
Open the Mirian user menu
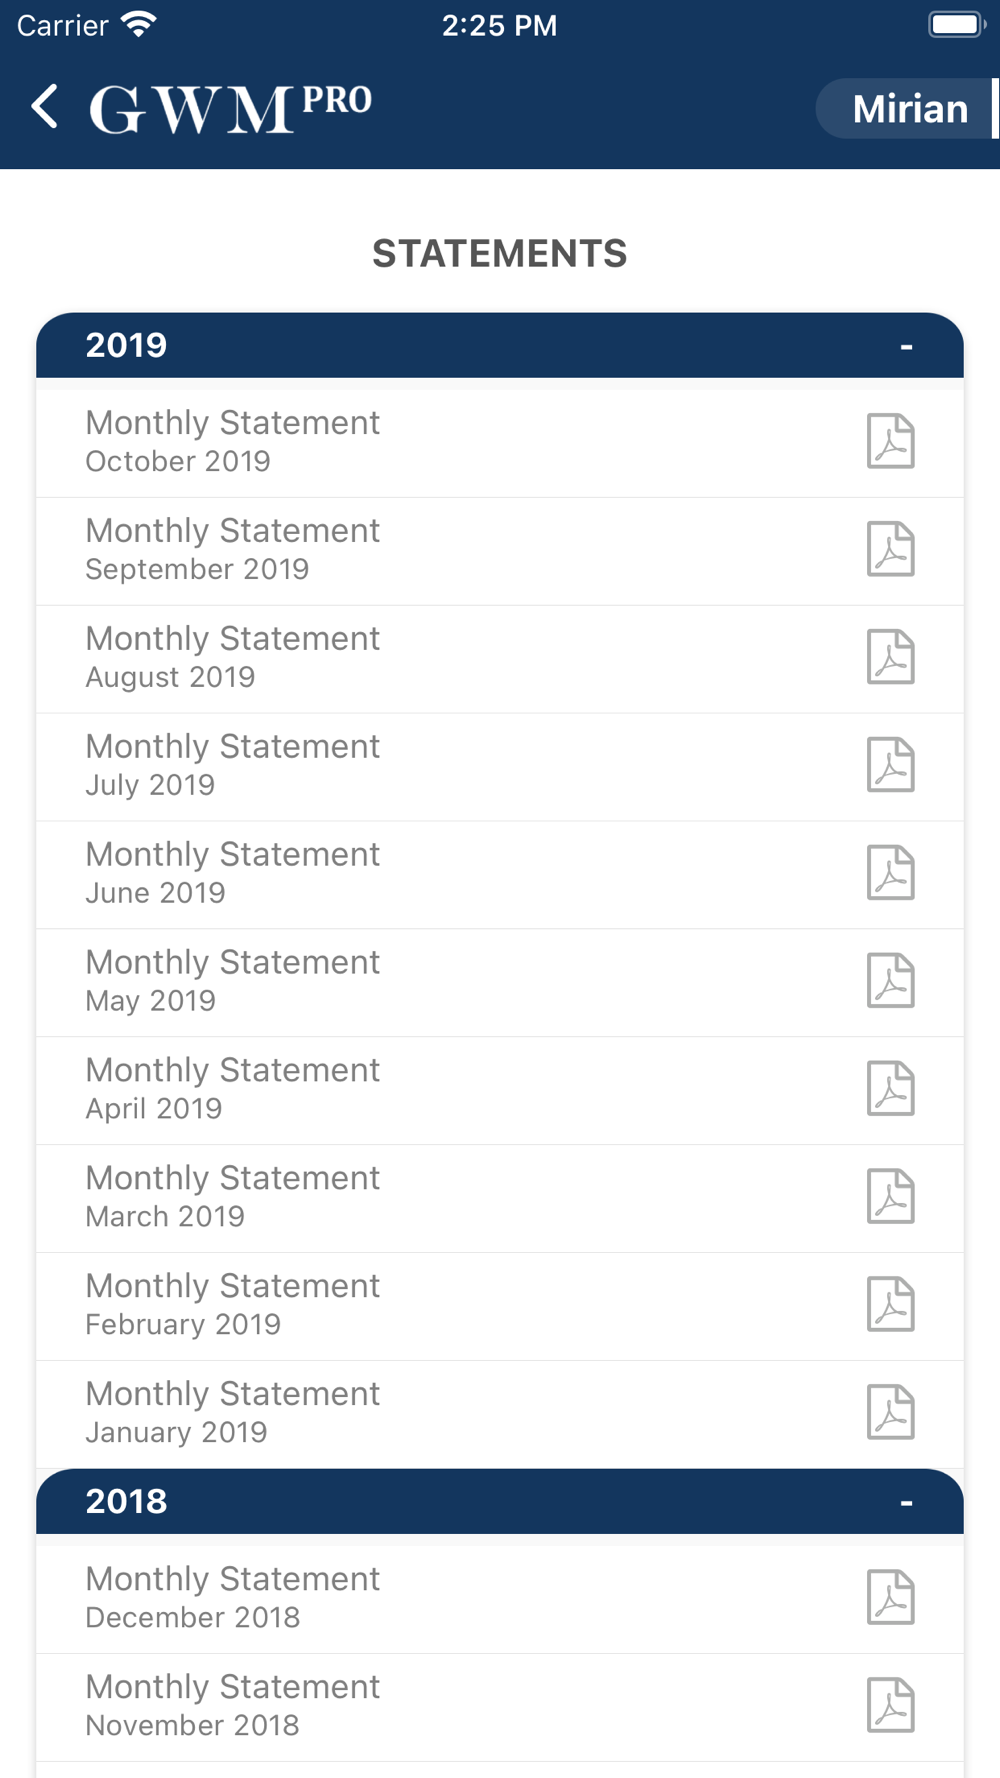click(908, 108)
